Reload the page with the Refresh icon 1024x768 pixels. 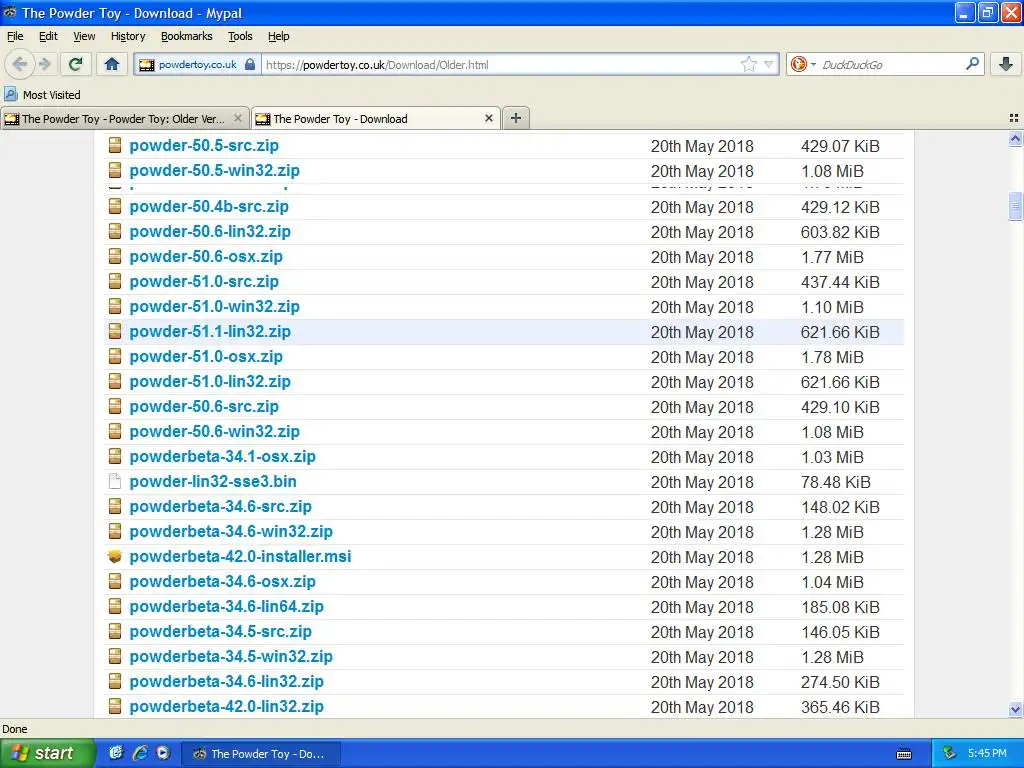click(x=76, y=64)
